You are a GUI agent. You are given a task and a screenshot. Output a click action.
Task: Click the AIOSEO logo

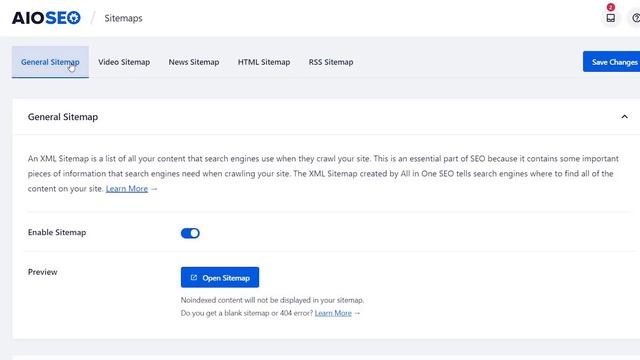click(46, 18)
